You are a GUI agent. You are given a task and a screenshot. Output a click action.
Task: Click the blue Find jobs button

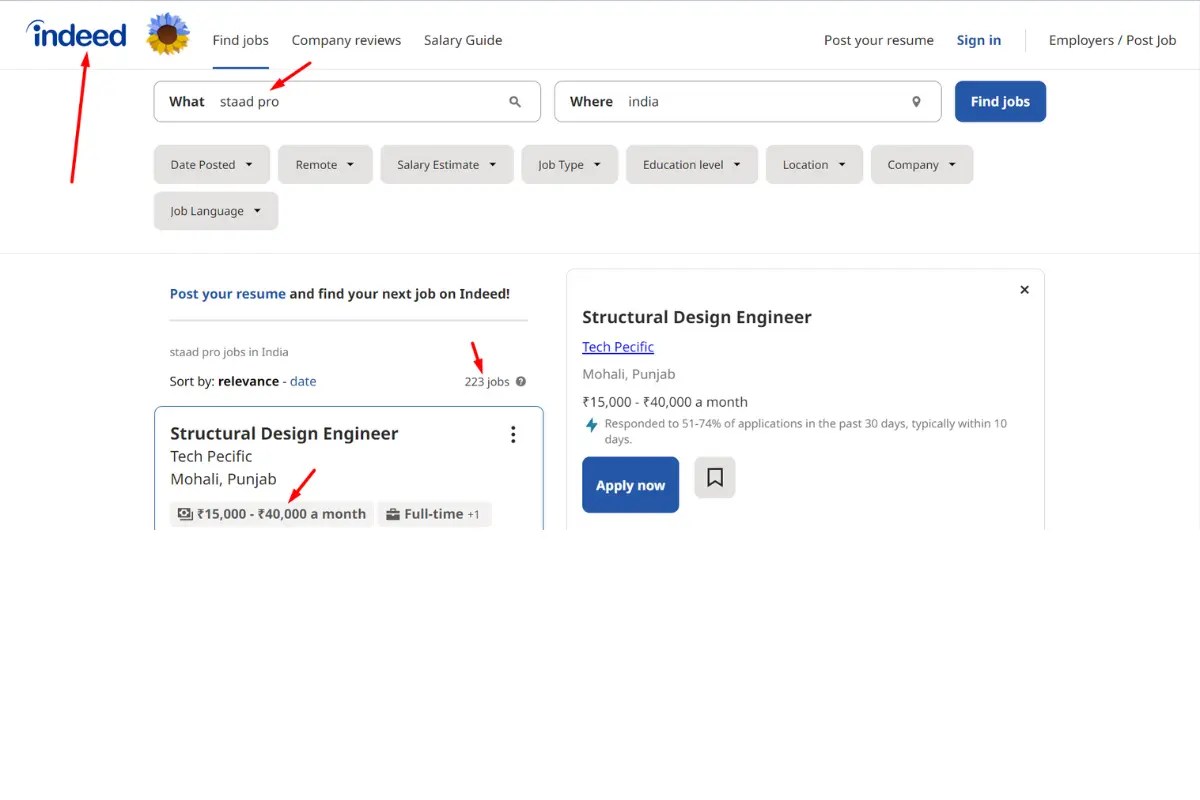coord(1000,102)
